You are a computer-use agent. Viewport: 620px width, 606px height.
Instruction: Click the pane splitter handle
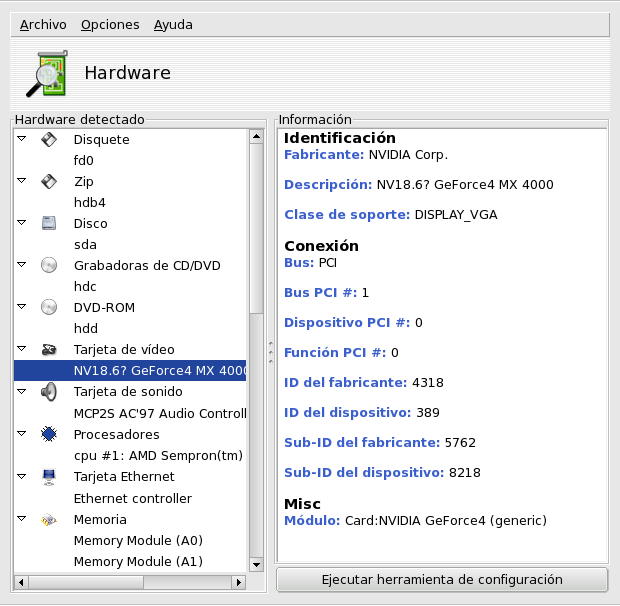coord(271,352)
